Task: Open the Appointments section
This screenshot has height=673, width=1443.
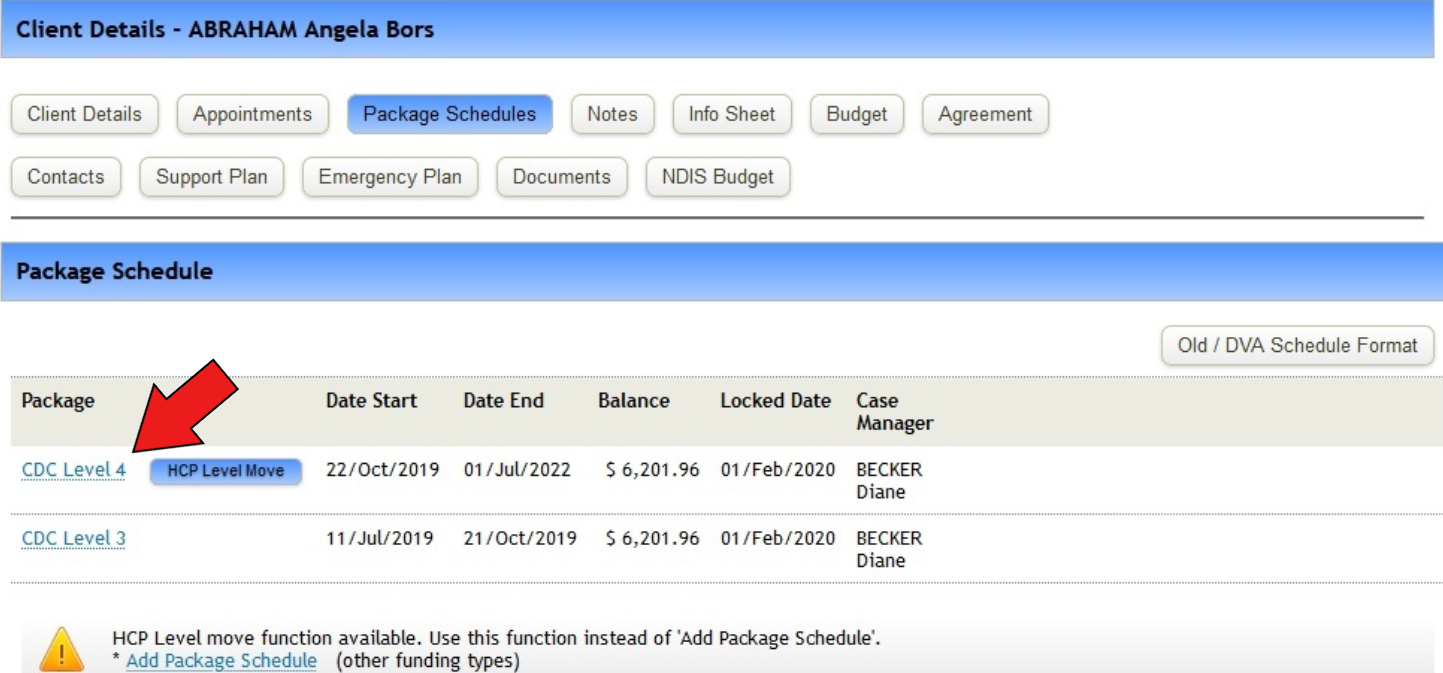Action: (x=252, y=114)
